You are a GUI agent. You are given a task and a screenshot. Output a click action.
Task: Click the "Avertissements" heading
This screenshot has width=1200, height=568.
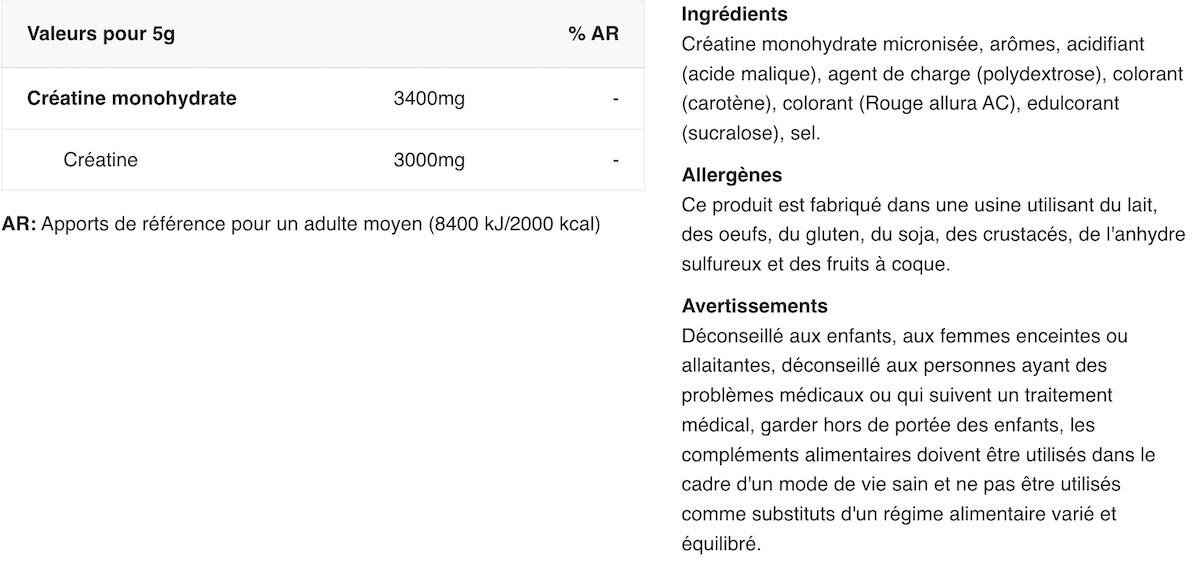754,306
